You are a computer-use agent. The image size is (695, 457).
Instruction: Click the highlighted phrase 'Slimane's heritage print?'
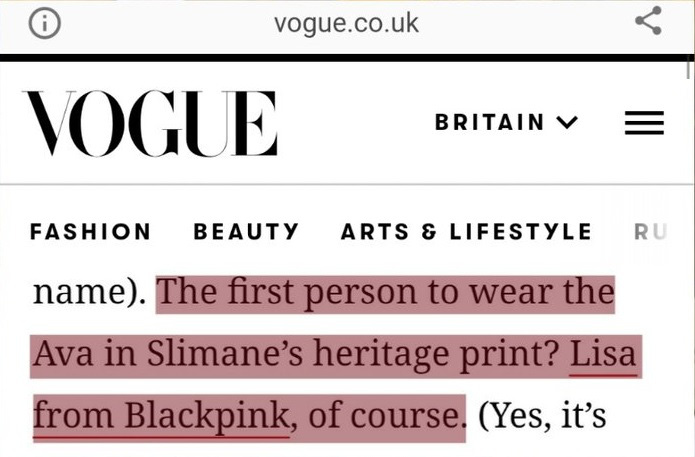[355, 354]
